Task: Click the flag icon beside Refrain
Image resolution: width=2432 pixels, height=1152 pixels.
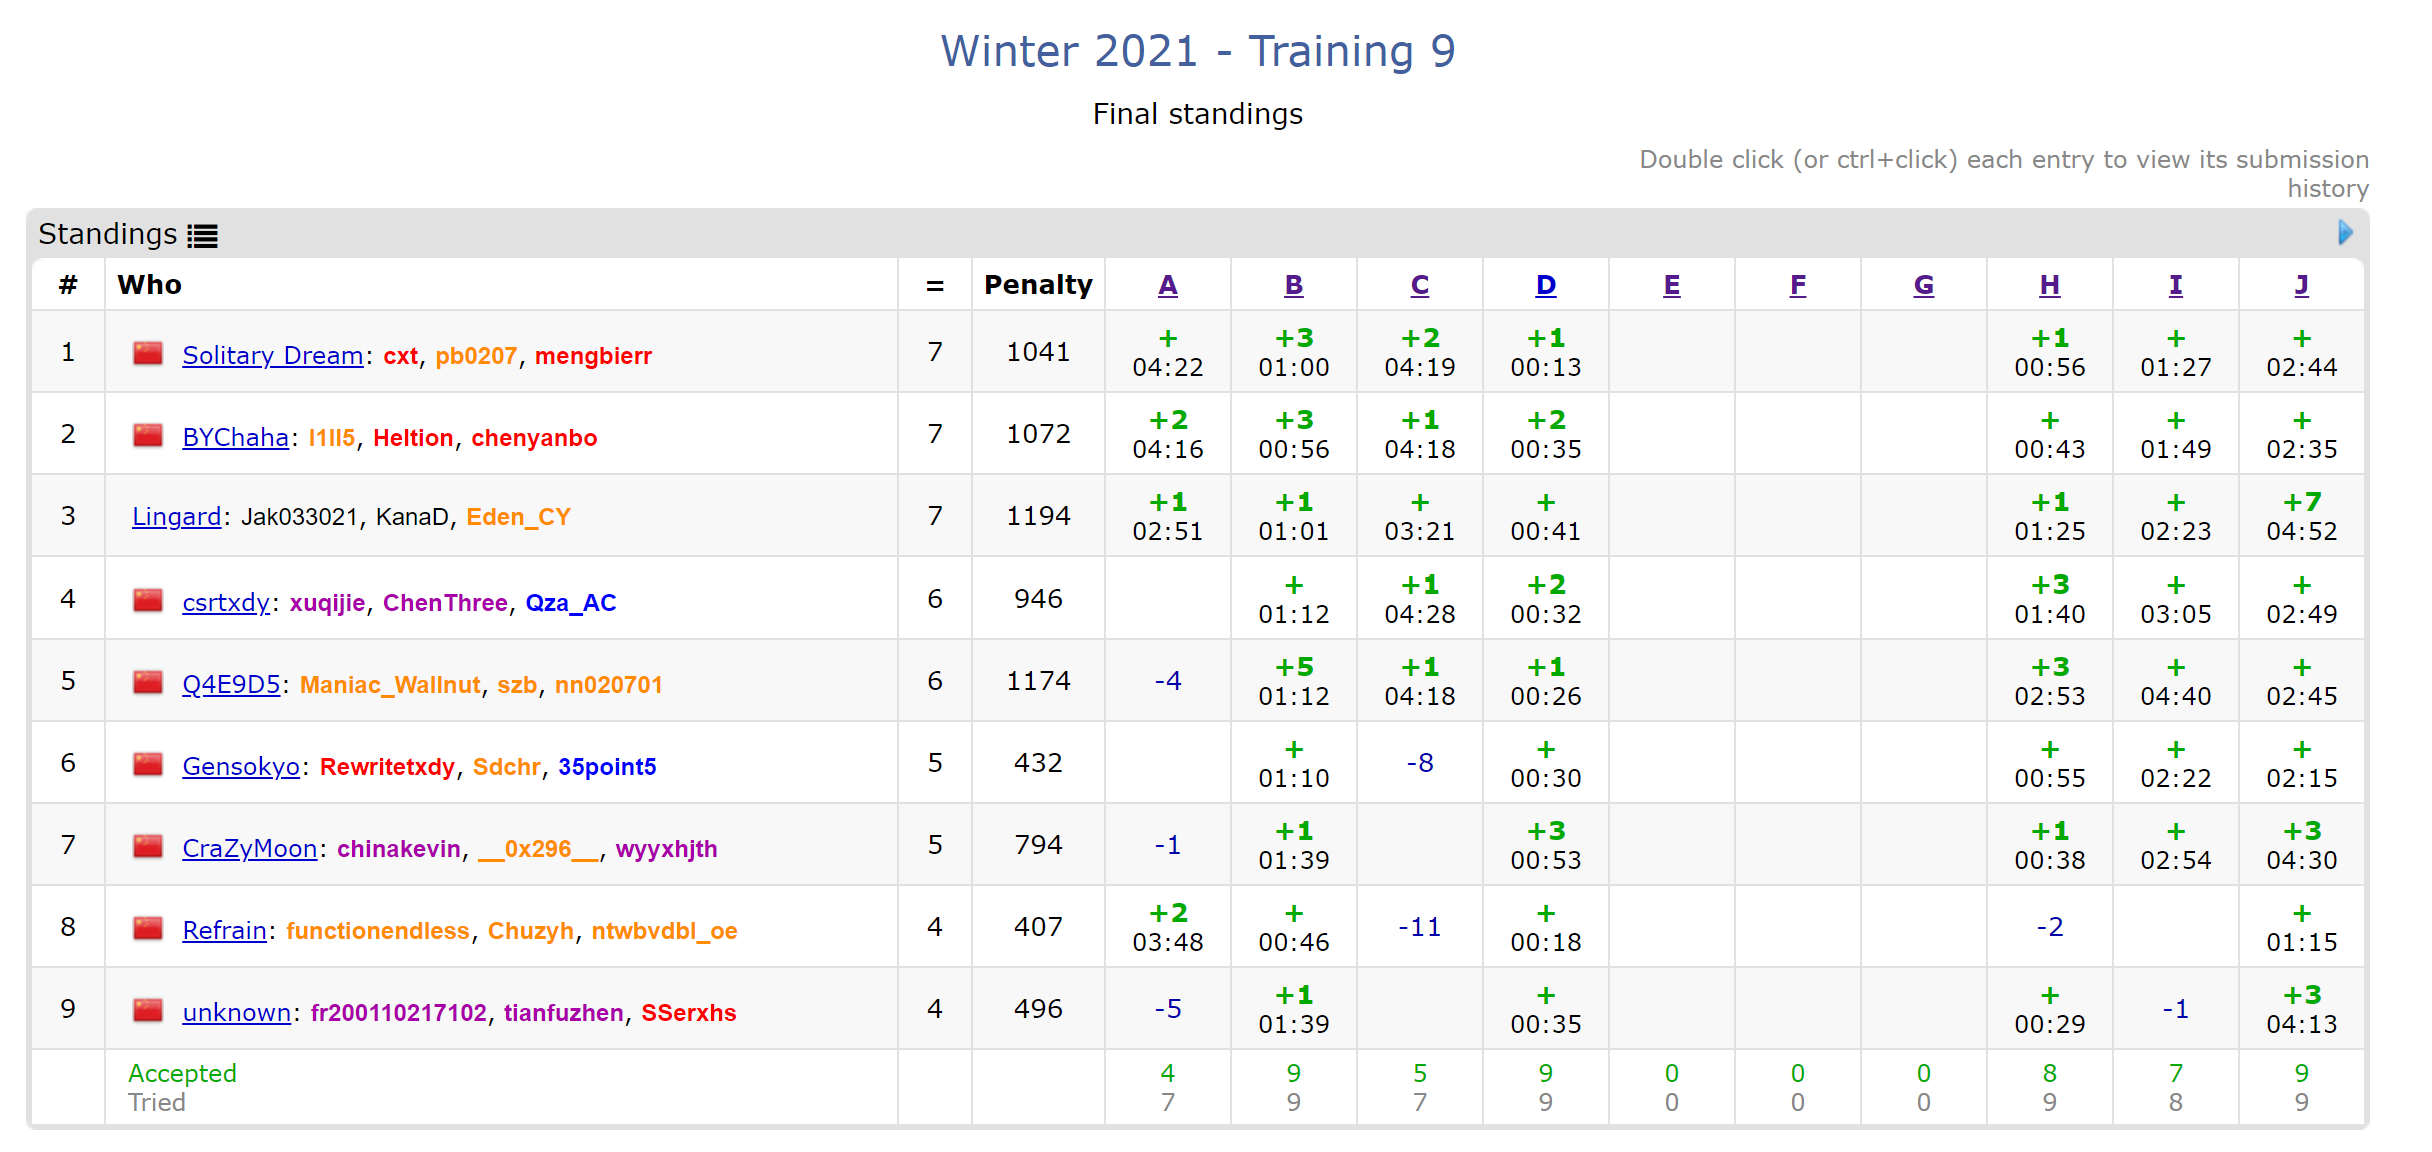Action: (148, 928)
